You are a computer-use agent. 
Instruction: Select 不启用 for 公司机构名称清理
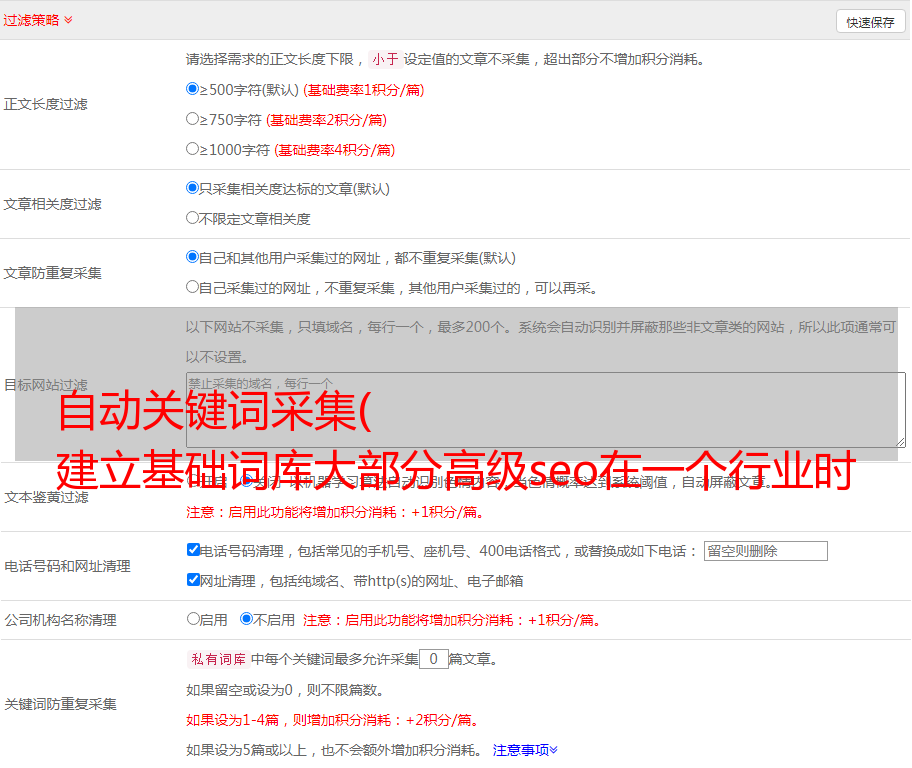[x=246, y=619]
